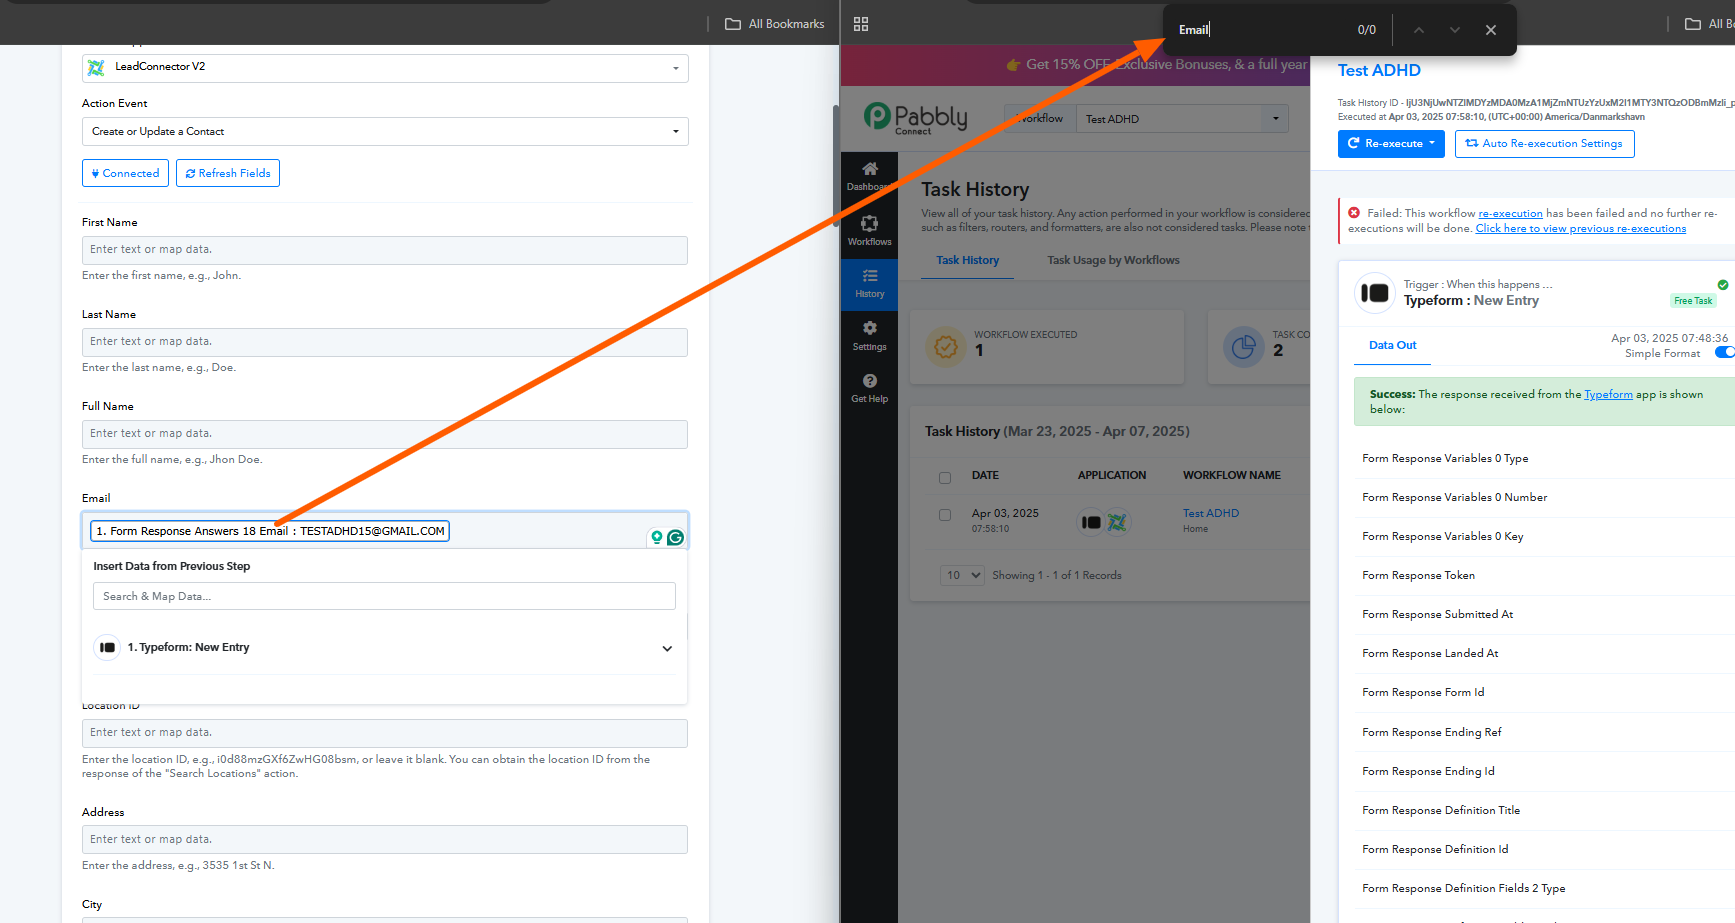Open All Bookmarks folder in the left window

775,24
